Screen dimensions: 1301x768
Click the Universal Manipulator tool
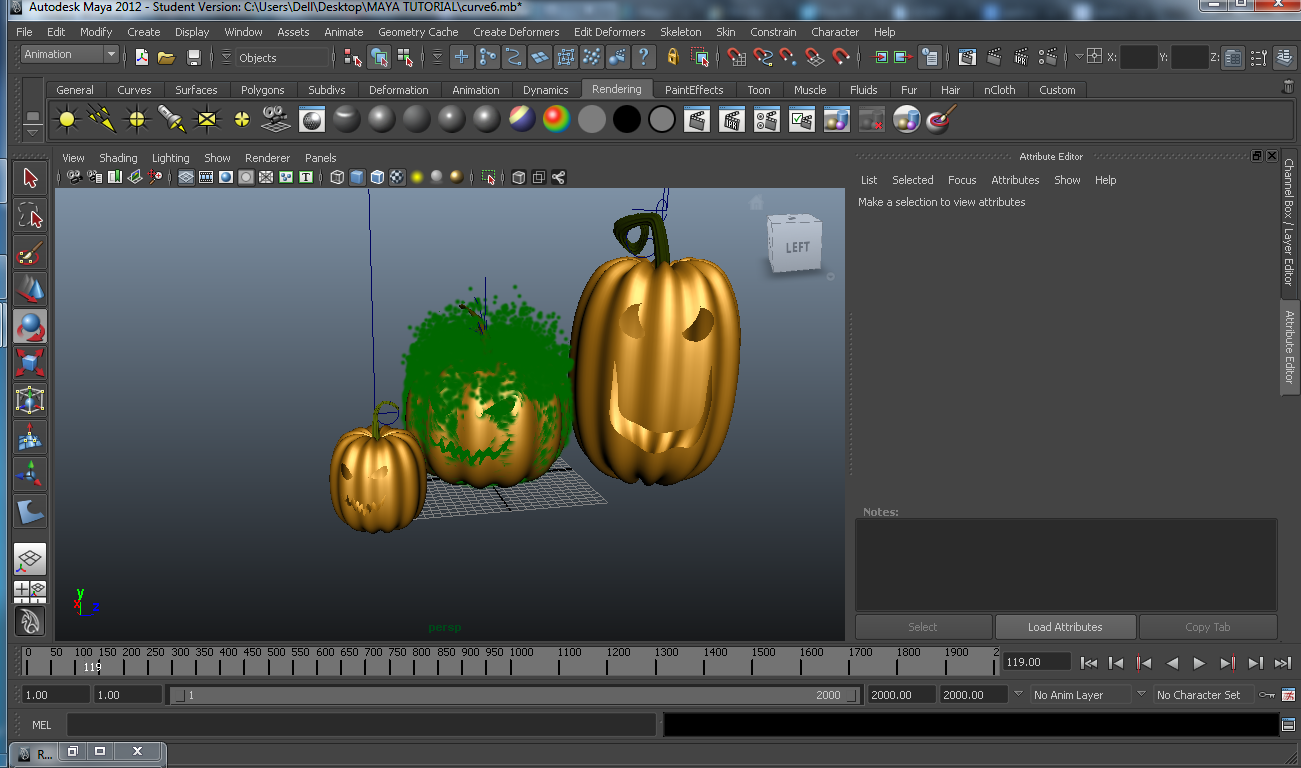coord(30,400)
